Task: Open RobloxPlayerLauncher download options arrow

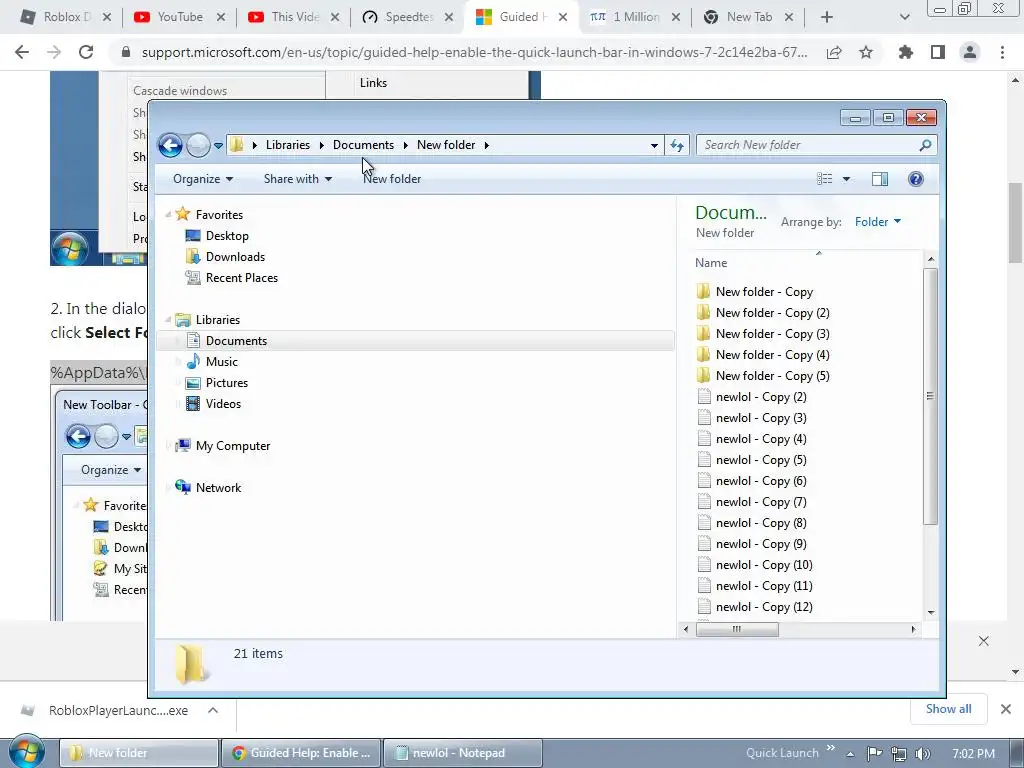Action: [x=213, y=711]
